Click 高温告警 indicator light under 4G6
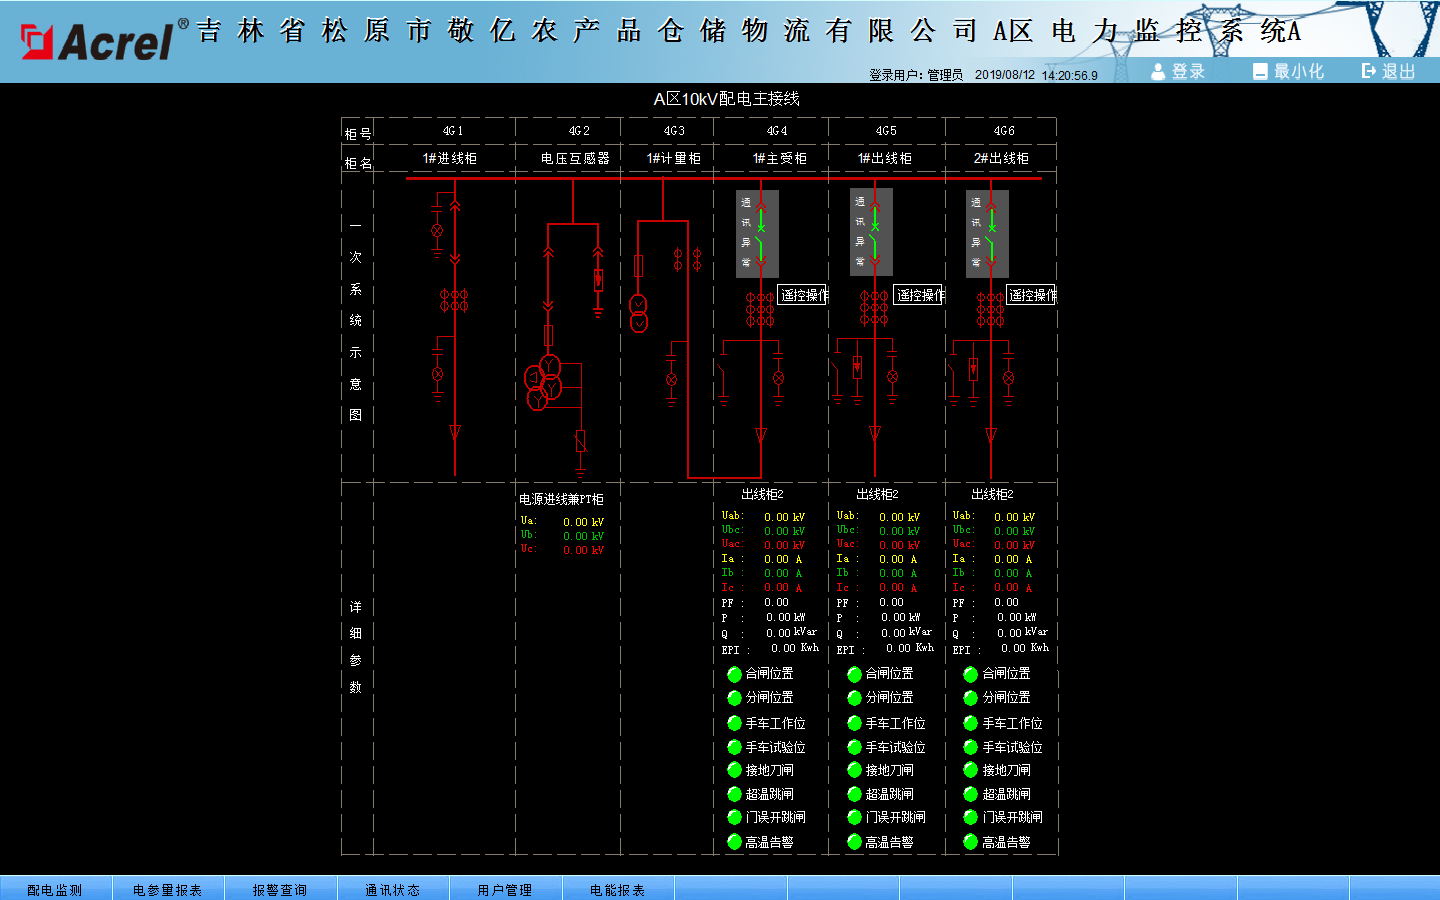1440x900 pixels. [x=970, y=842]
